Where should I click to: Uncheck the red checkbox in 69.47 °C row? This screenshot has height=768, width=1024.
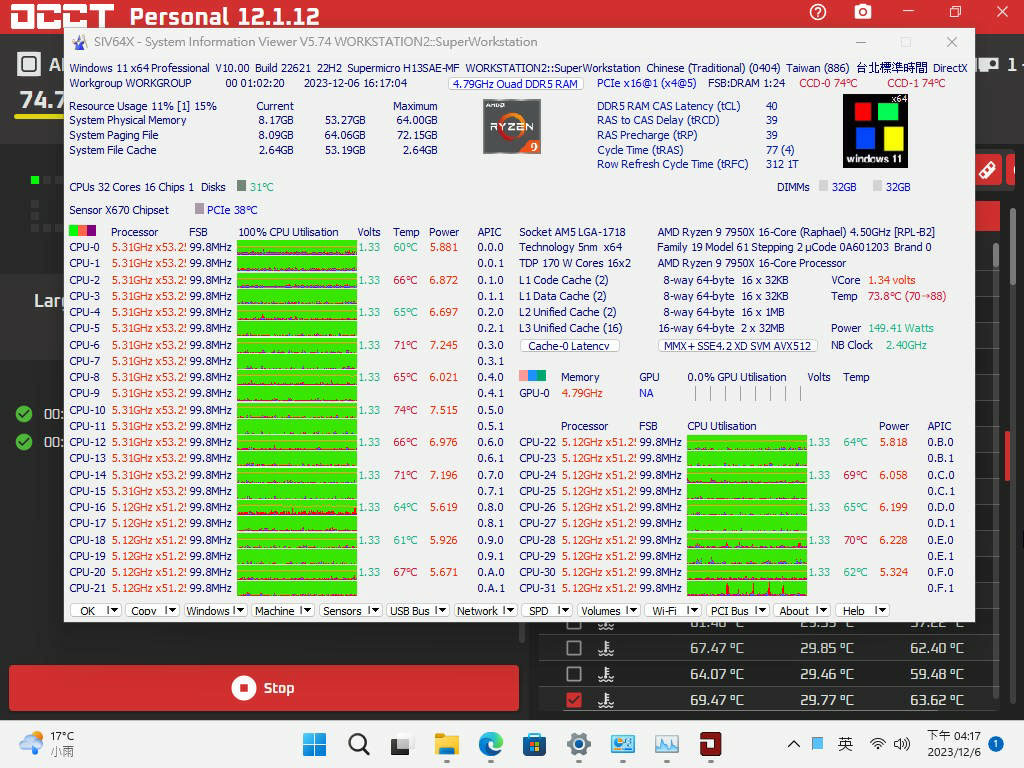point(574,700)
